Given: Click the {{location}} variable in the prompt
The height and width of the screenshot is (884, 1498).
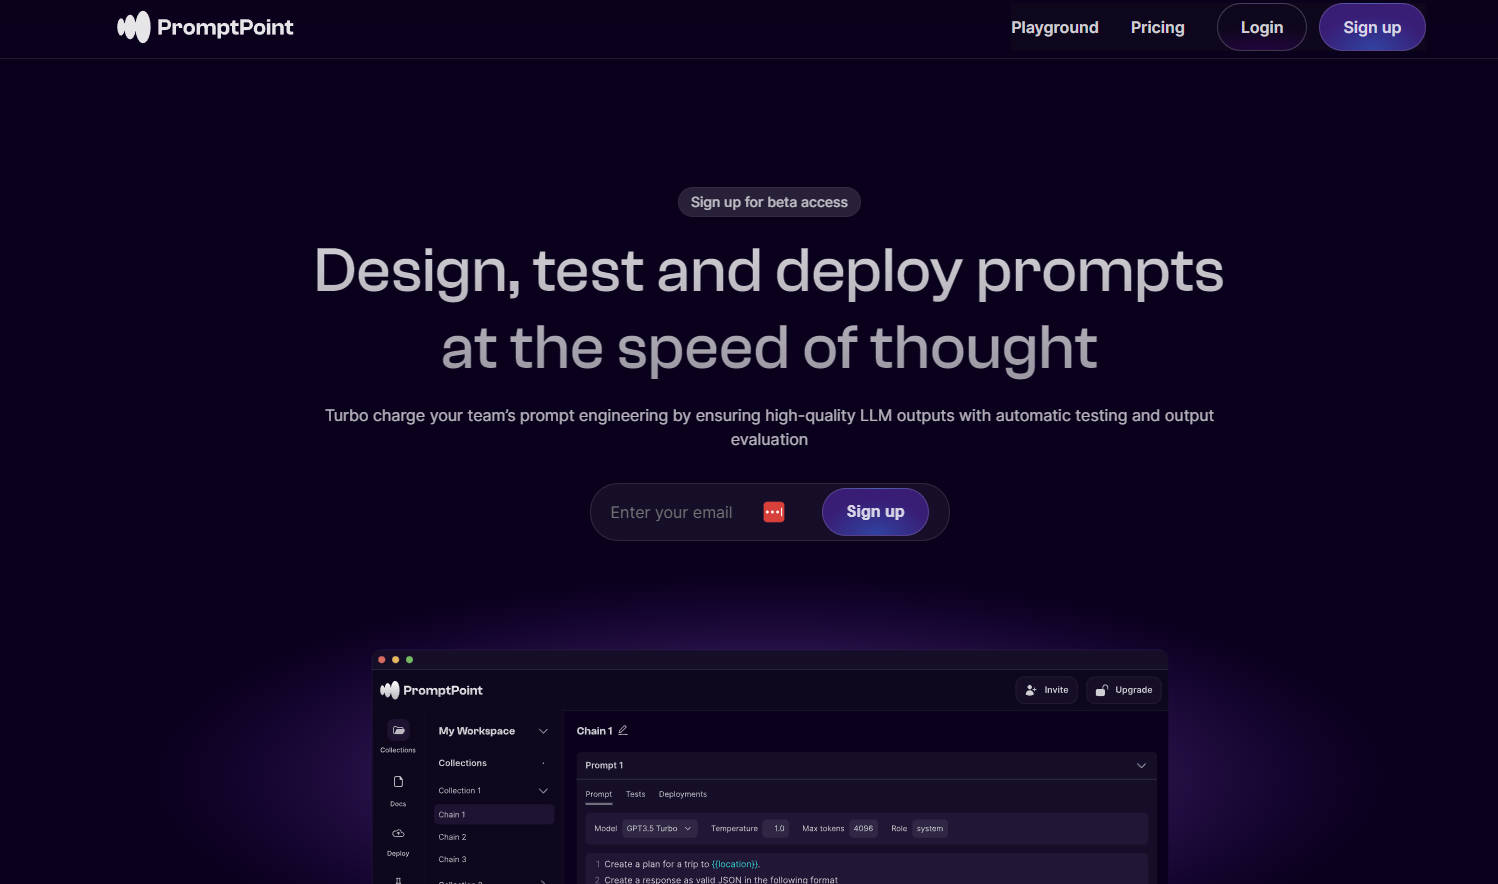Looking at the screenshot, I should 734,864.
